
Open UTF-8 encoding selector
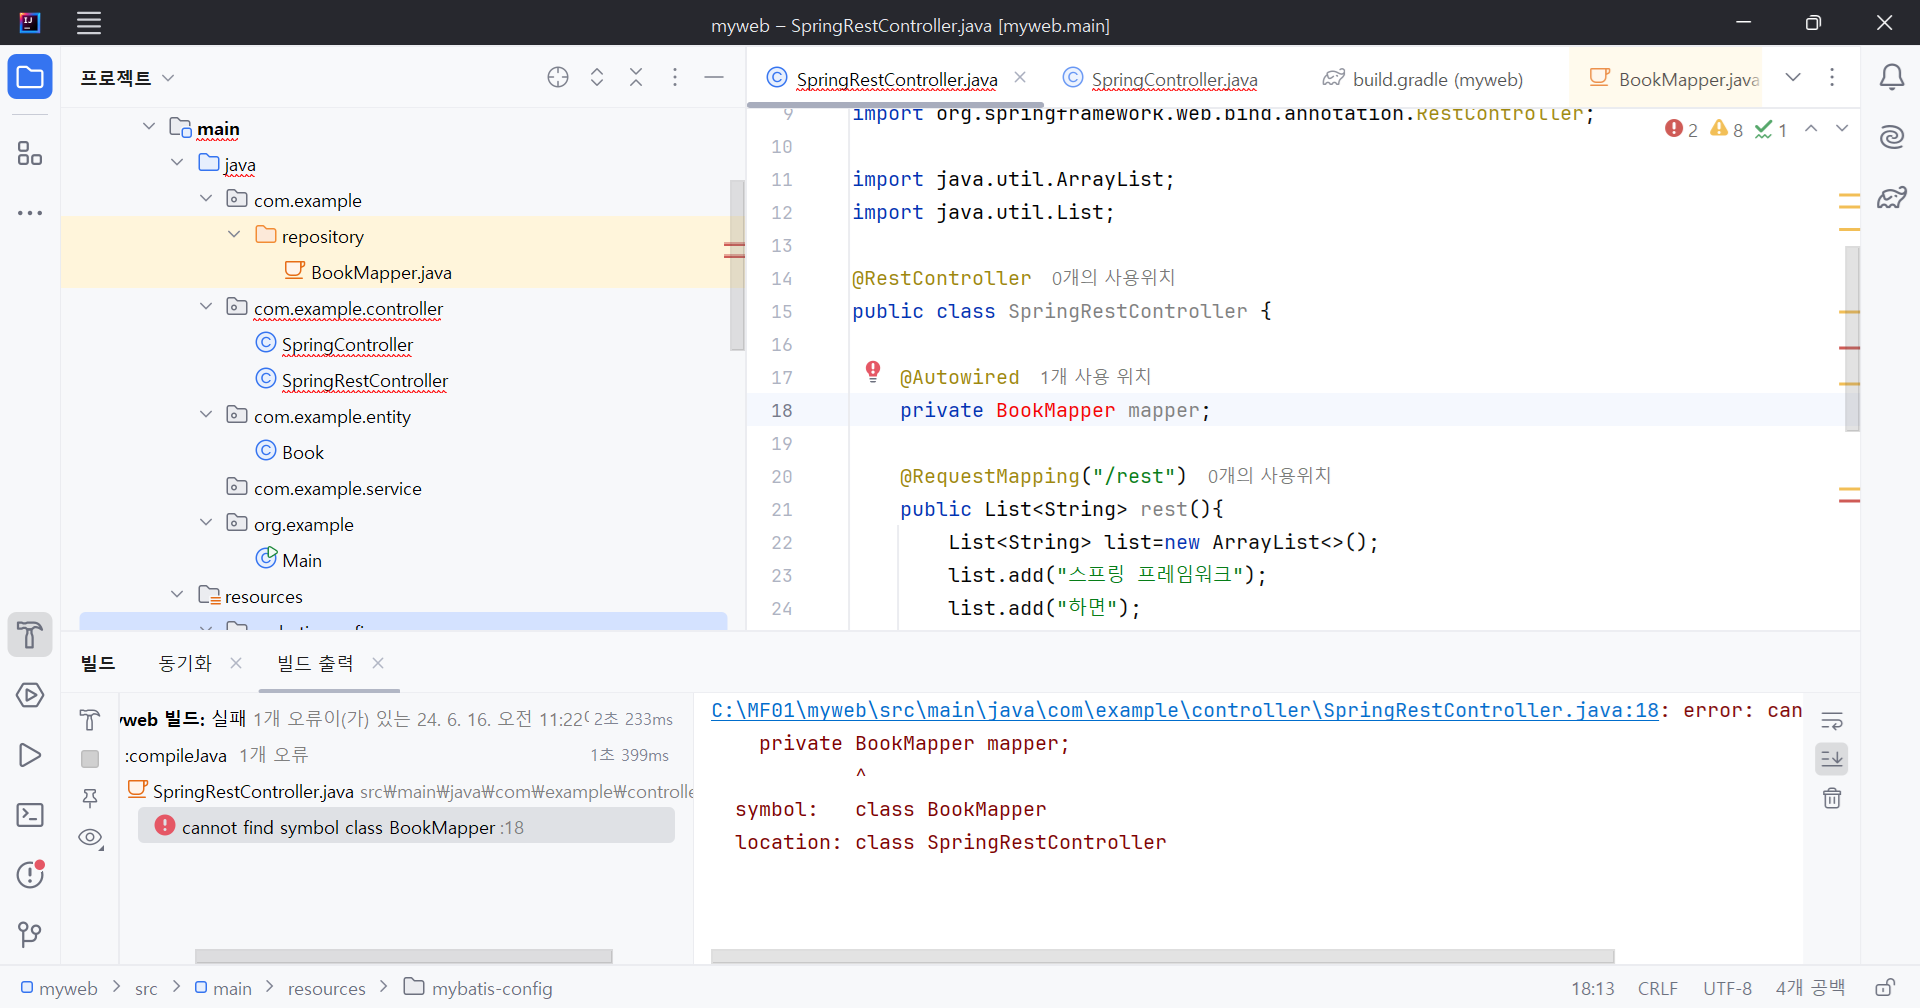point(1727,988)
